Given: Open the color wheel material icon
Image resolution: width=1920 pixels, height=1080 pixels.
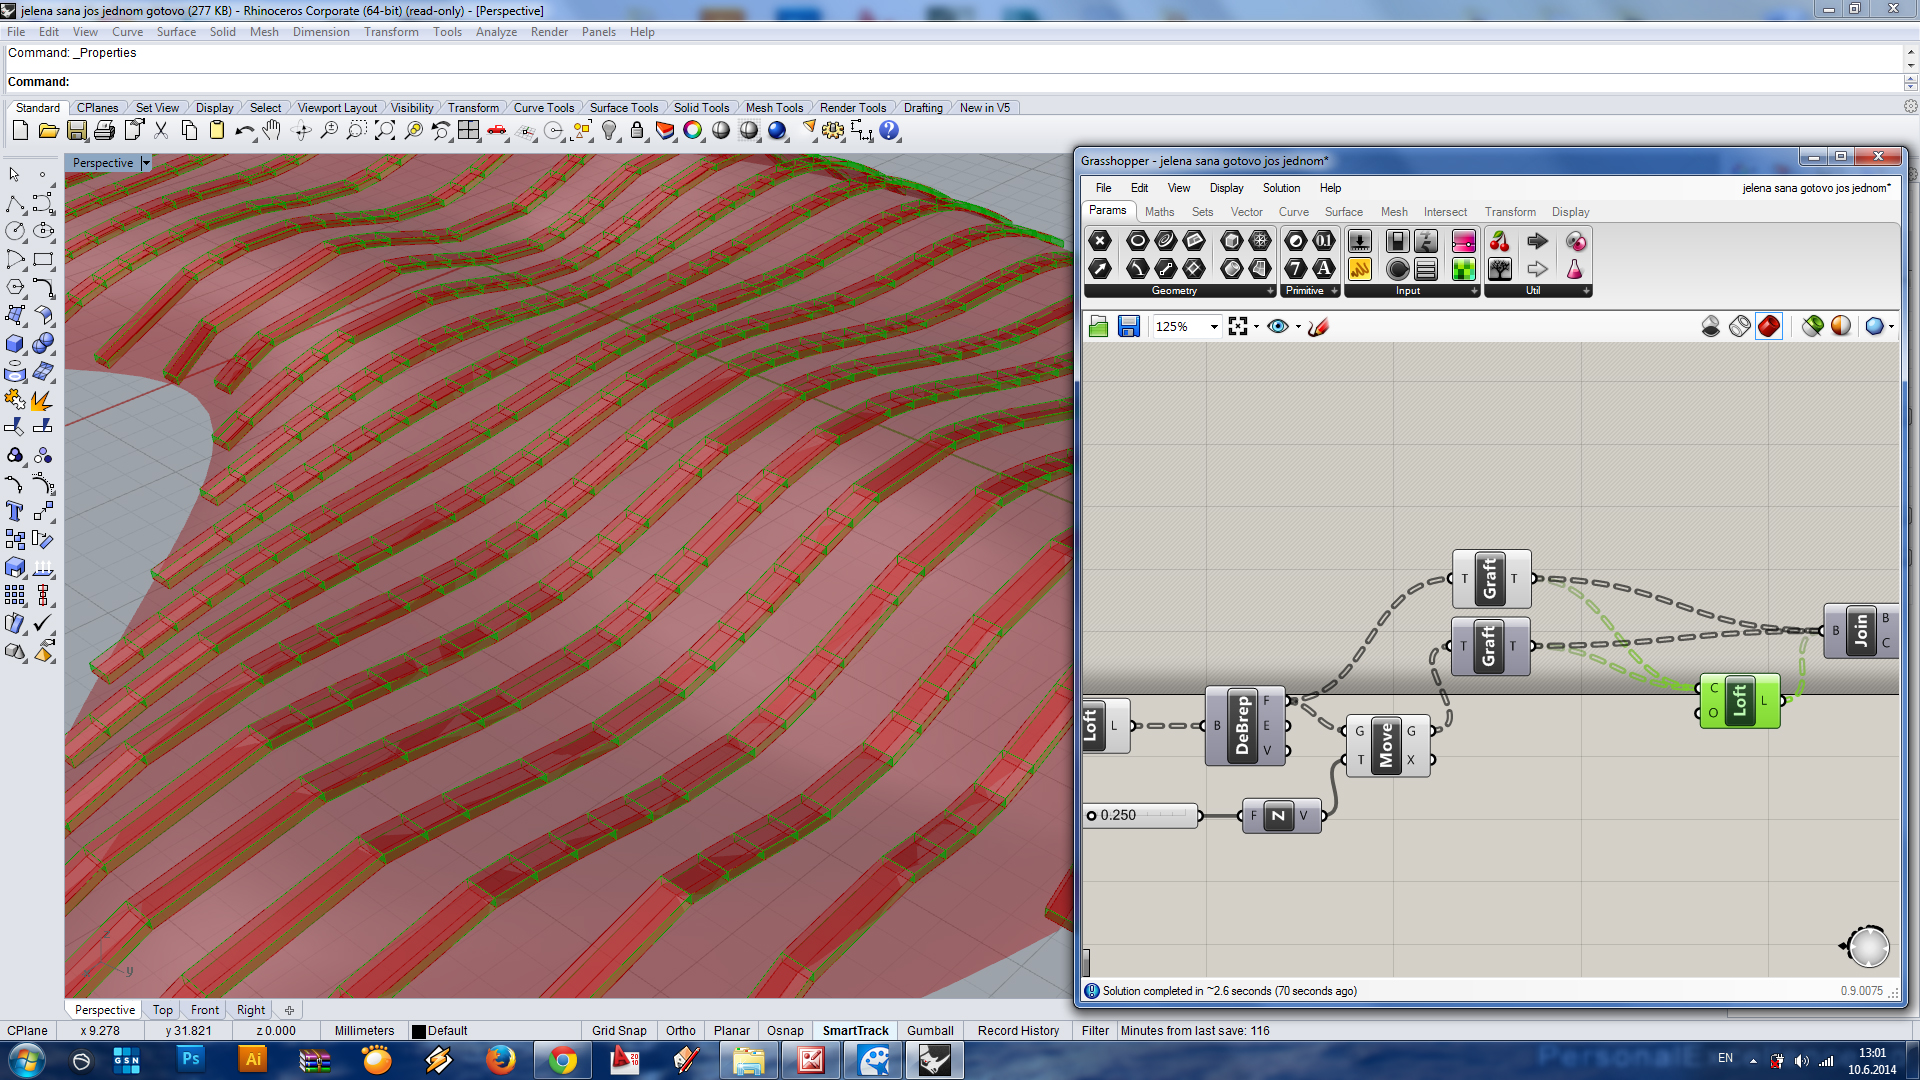Looking at the screenshot, I should [x=692, y=130].
